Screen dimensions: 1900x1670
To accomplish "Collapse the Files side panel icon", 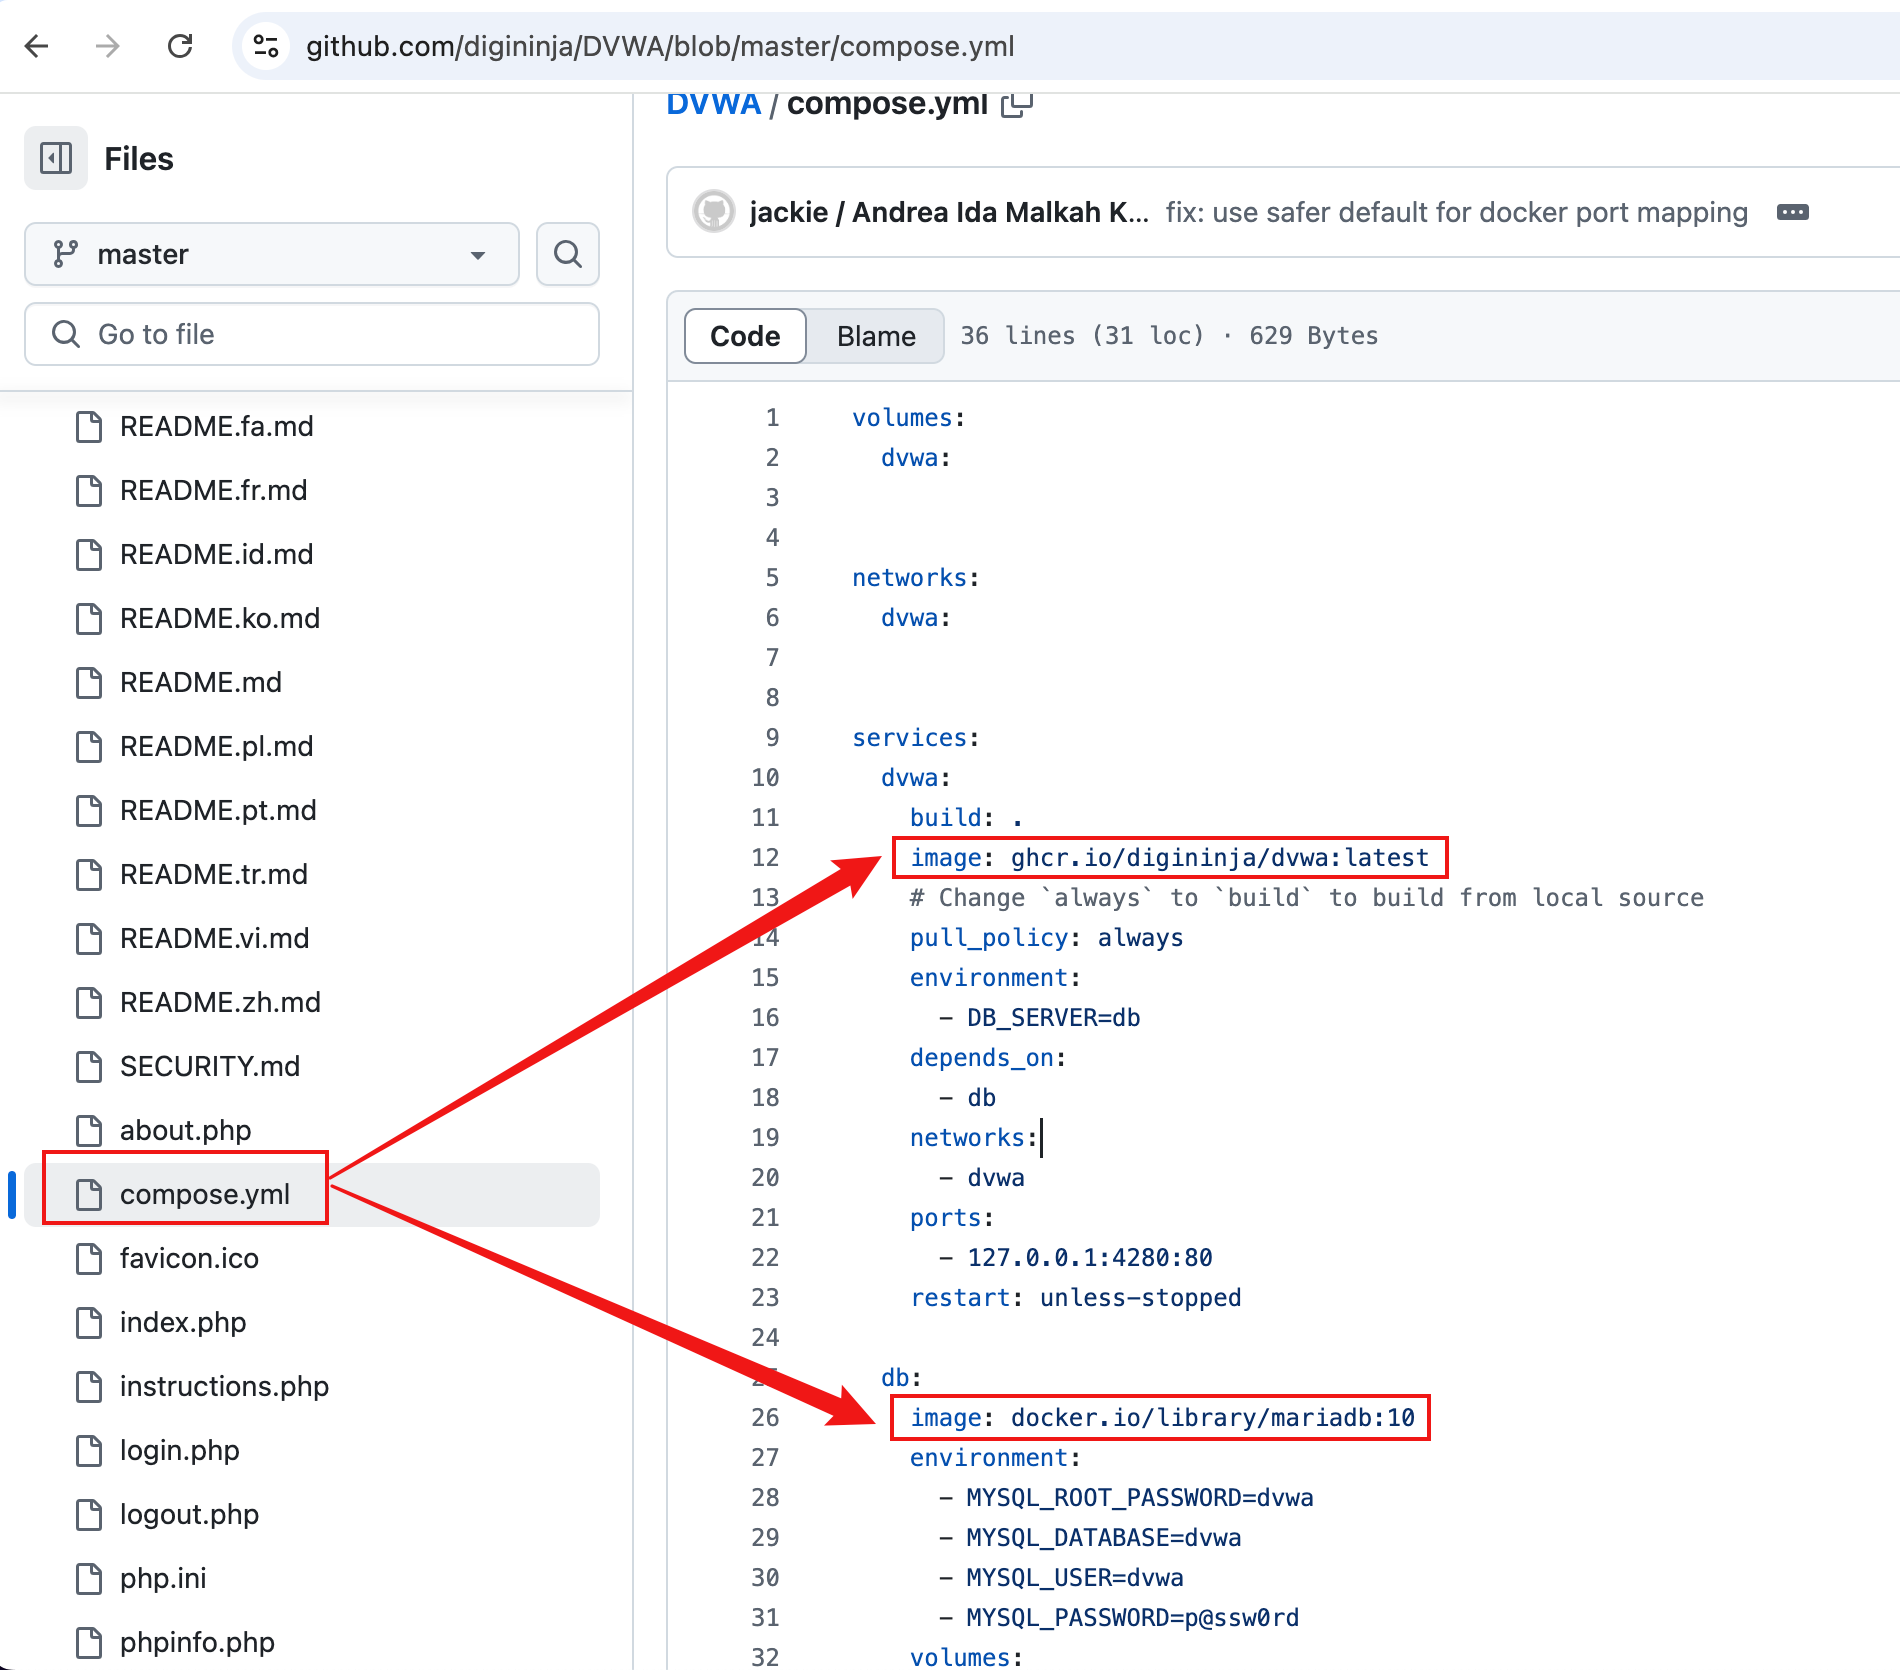I will pyautogui.click(x=56, y=158).
